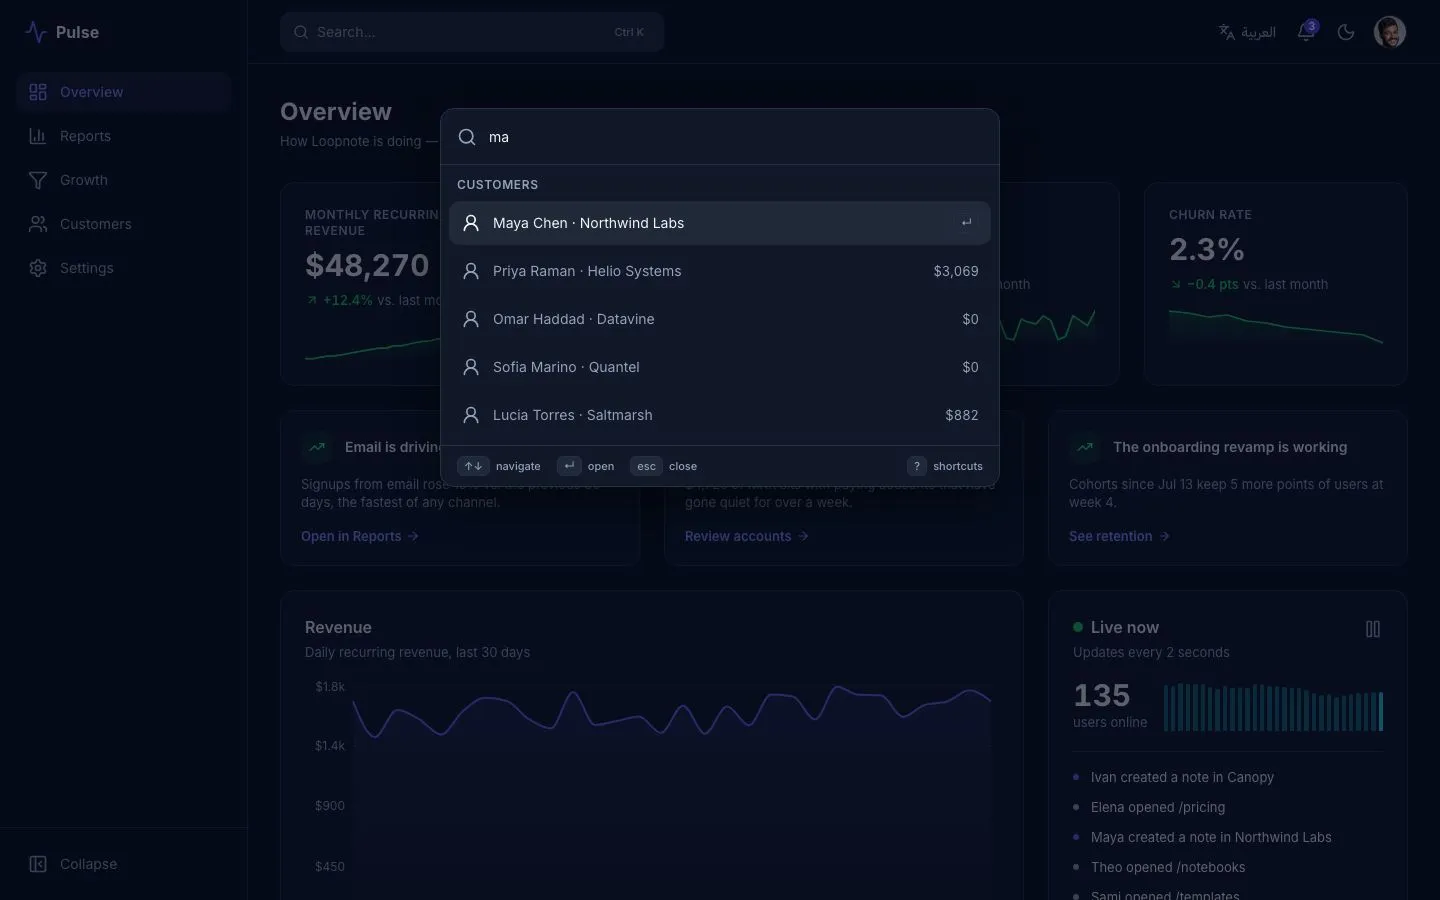Open shortcuts via the question mark key
Image resolution: width=1440 pixels, height=900 pixels.
(917, 466)
